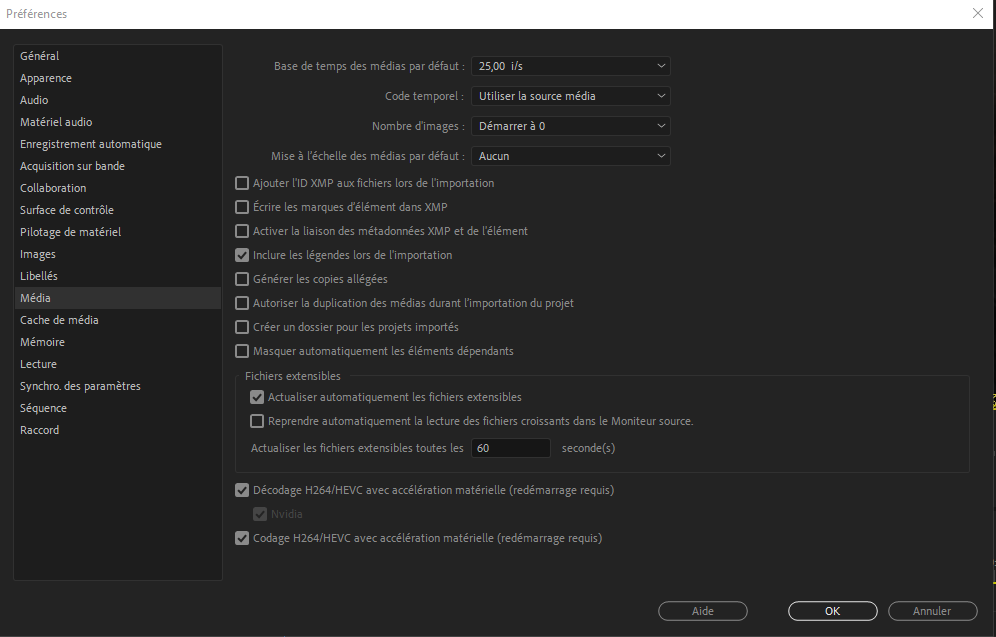
Task: Enable Créer un dossier pour projets importés
Action: pos(242,327)
